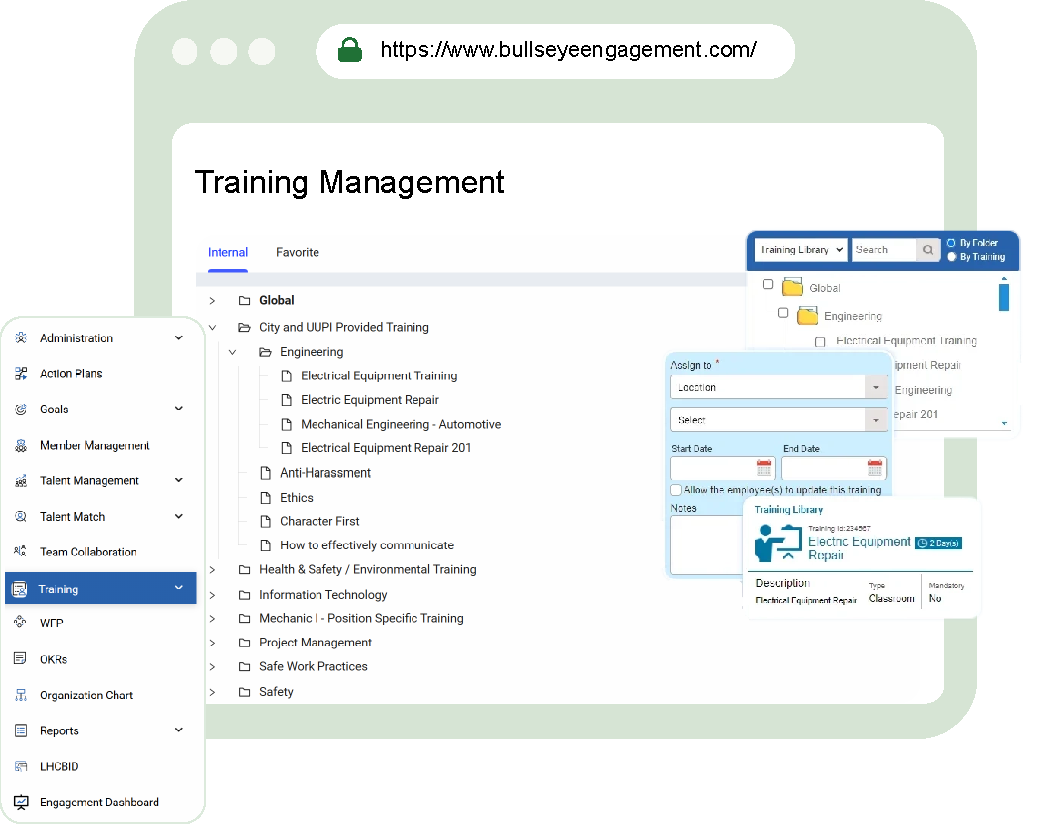
Task: Open the Training menu item
Action: [x=100, y=589]
